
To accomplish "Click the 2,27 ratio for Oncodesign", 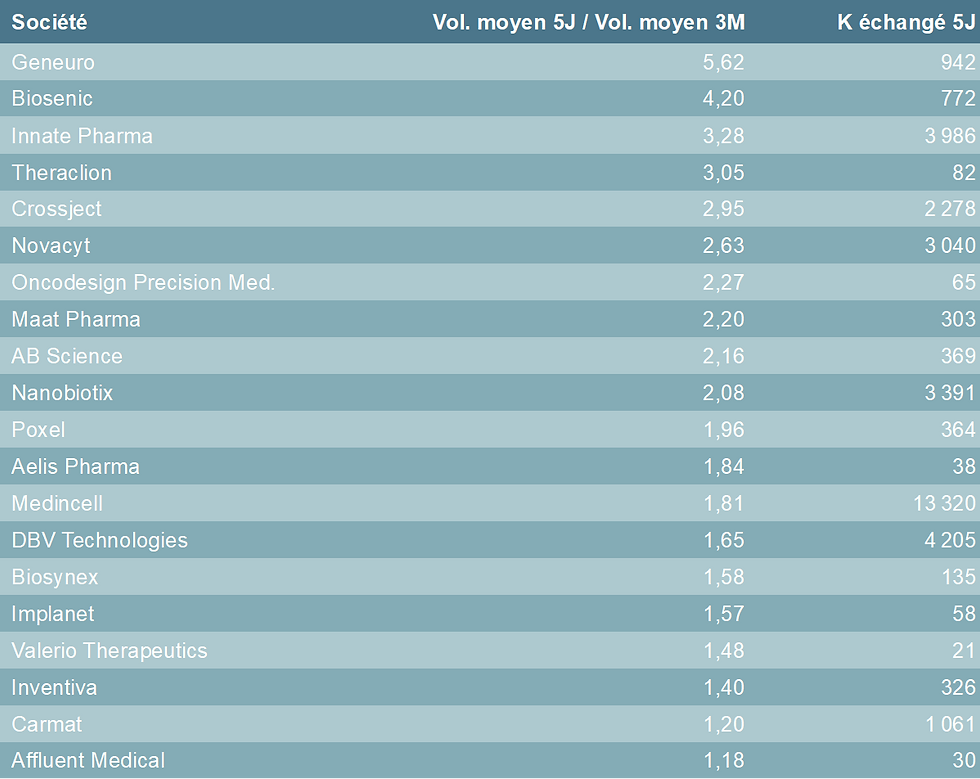I will tap(724, 283).
